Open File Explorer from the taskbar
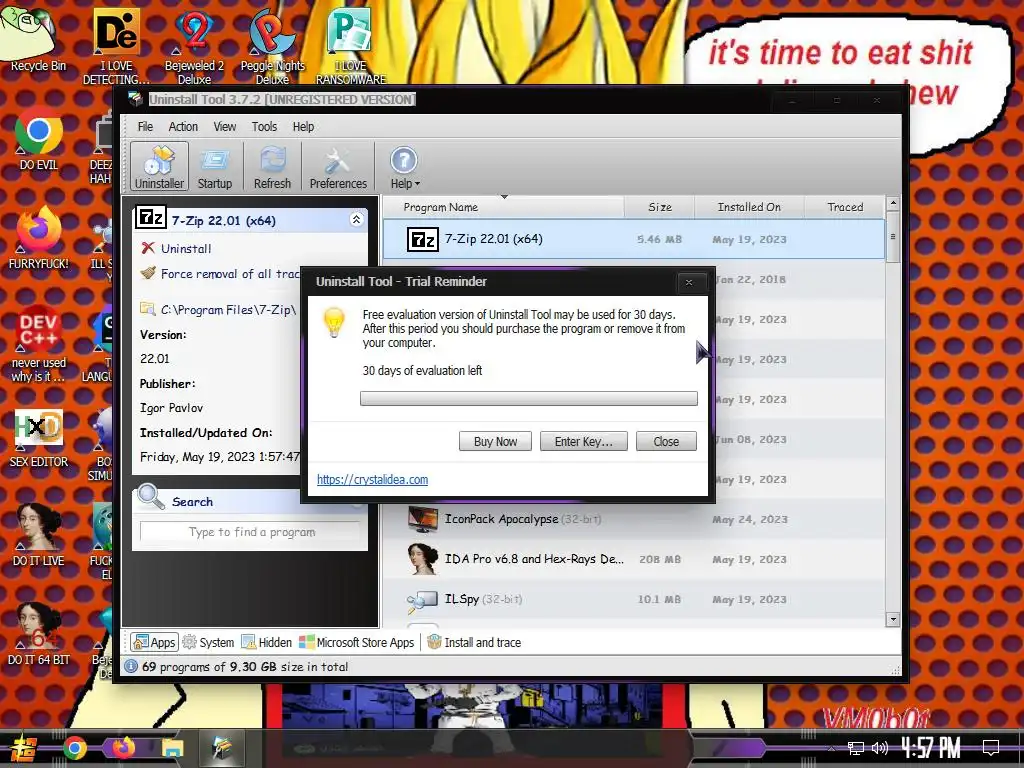 pos(173,748)
